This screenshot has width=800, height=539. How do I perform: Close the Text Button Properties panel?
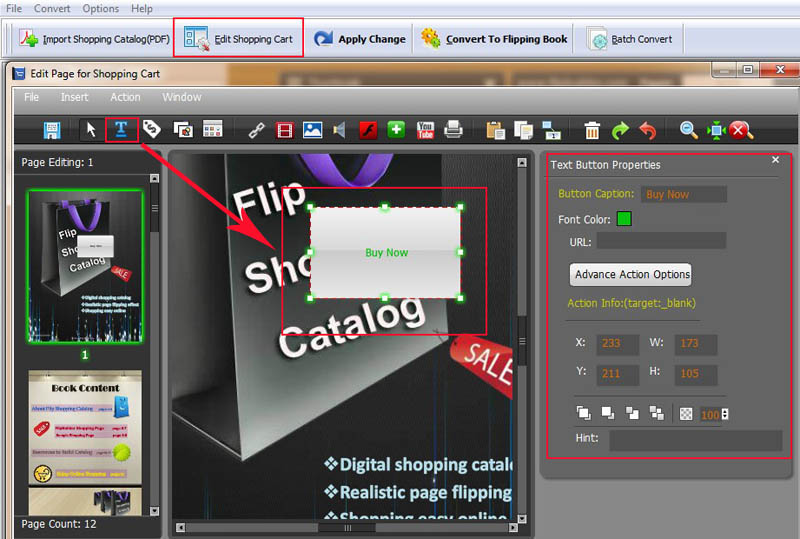coord(776,160)
